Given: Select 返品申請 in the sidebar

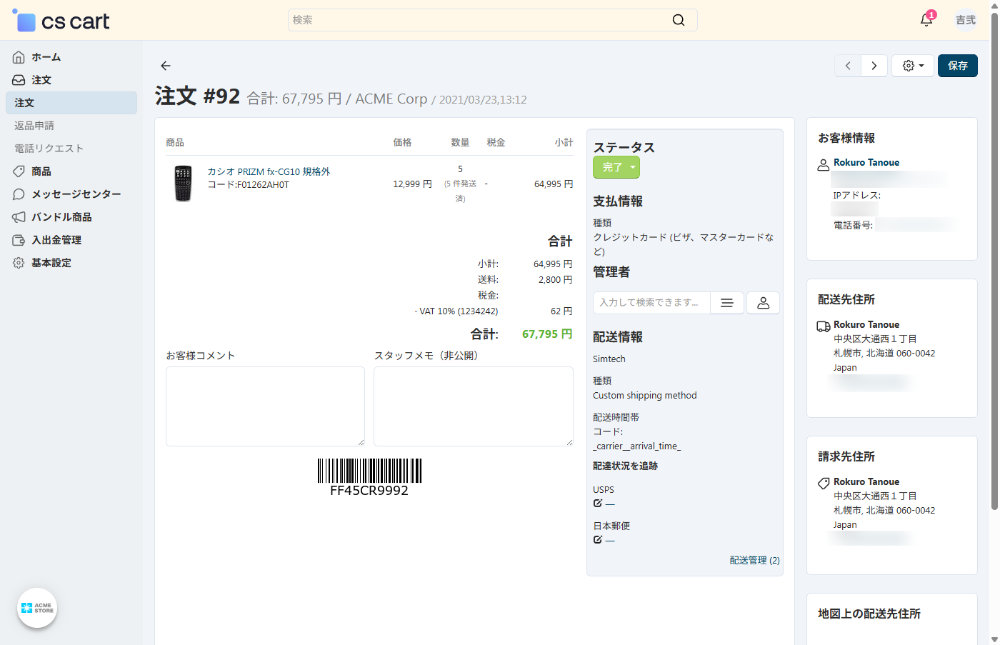Looking at the screenshot, I should 34,125.
